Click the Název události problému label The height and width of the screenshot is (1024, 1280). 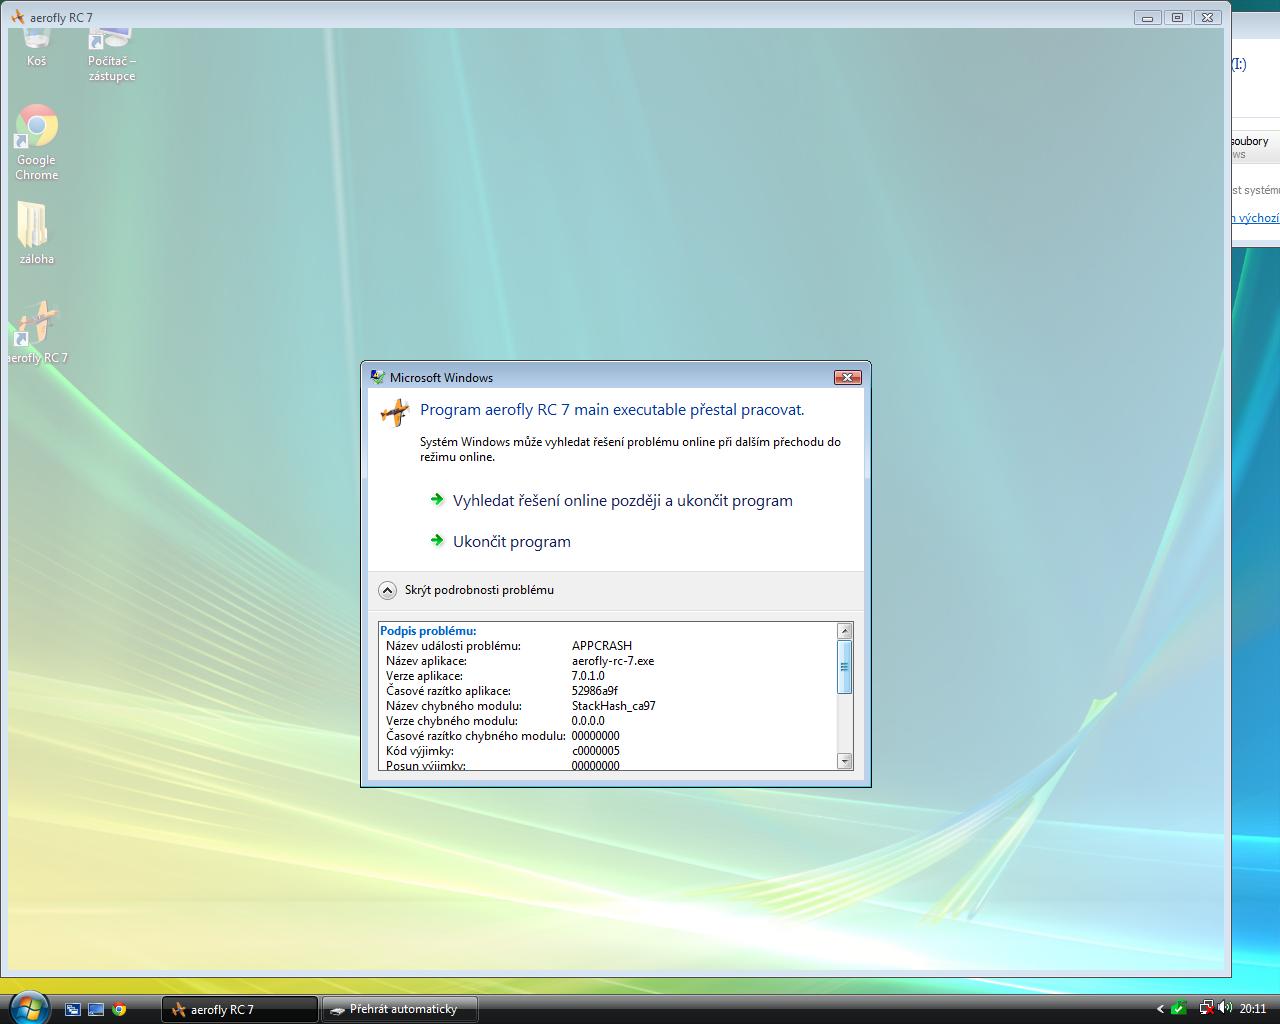tap(453, 646)
